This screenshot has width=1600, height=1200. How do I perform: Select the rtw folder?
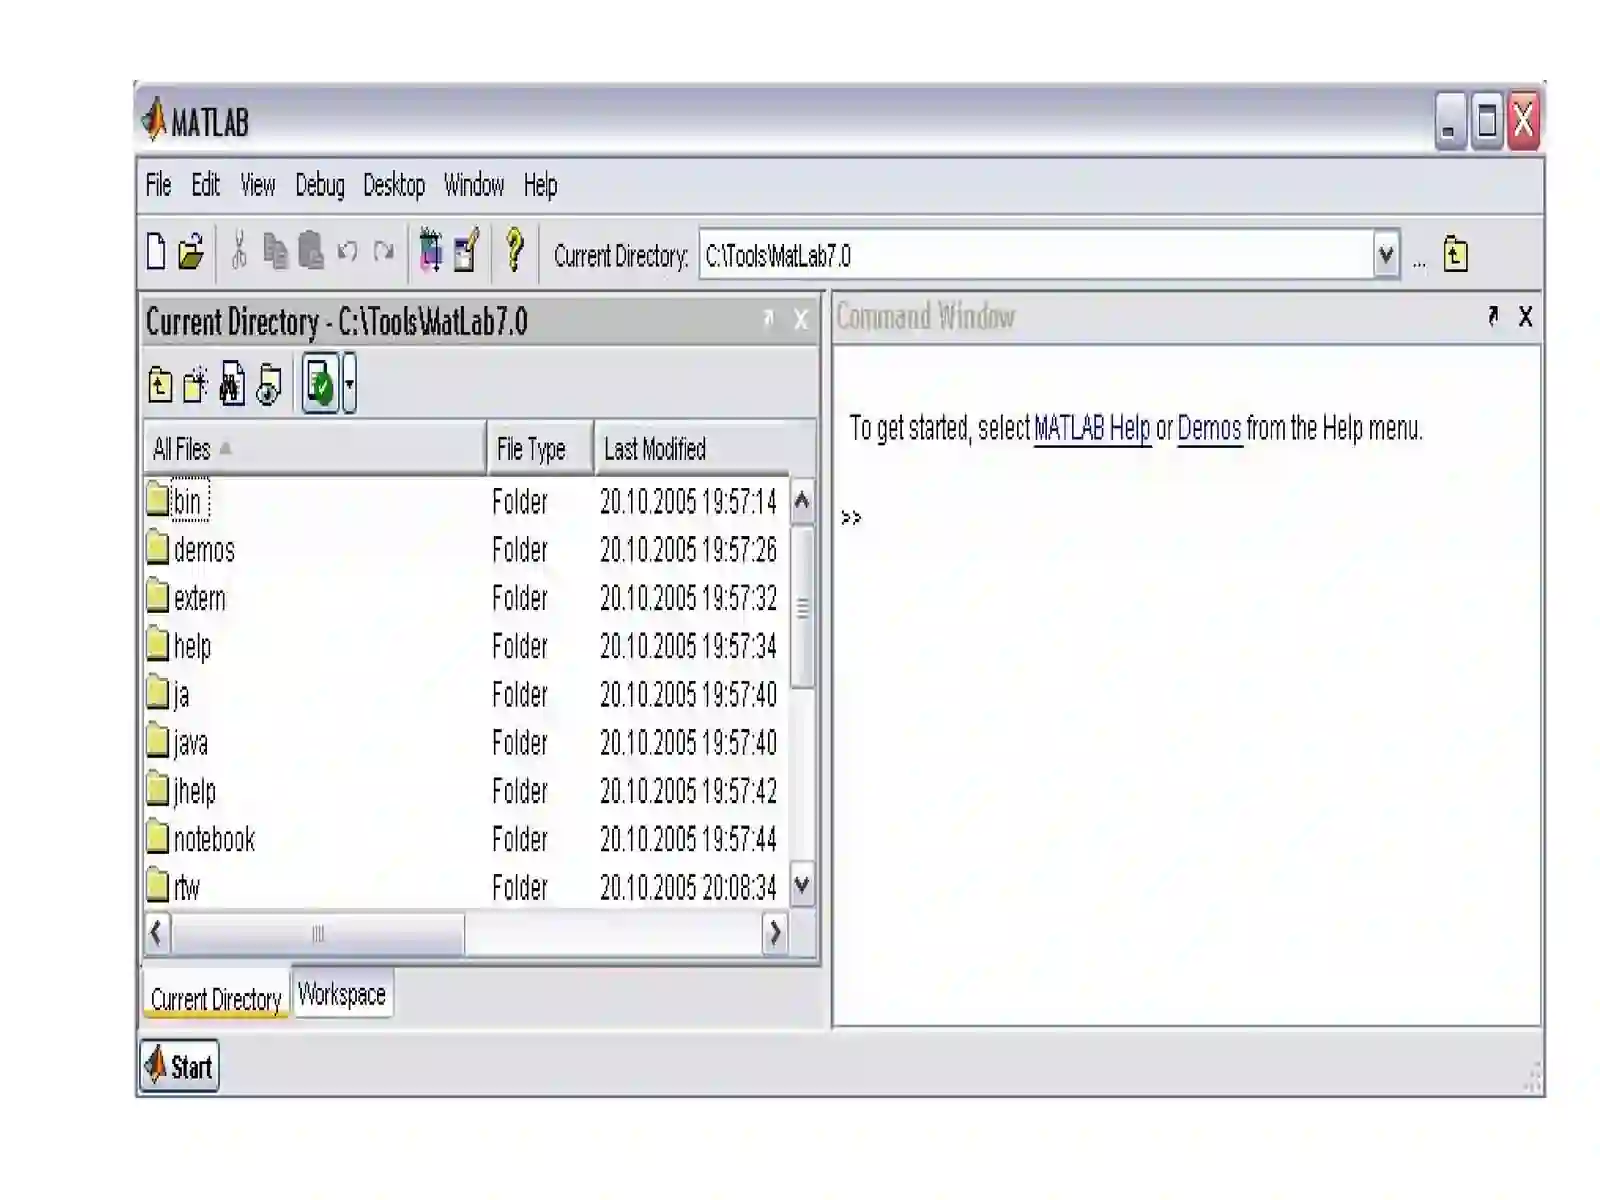click(174, 887)
